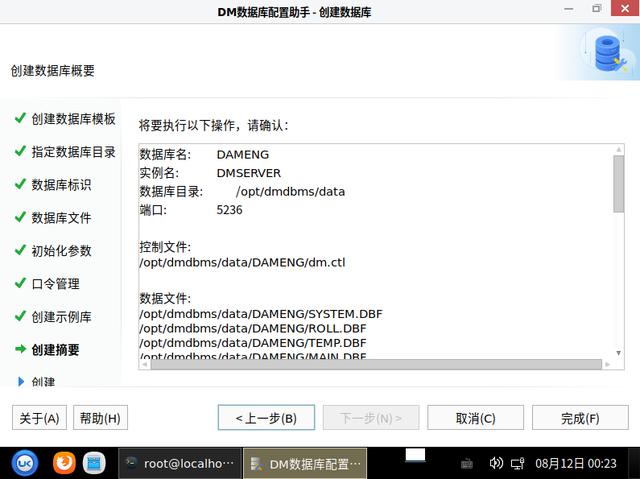The height and width of the screenshot is (479, 640).
Task: Open the network connection tray icon
Action: (518, 463)
